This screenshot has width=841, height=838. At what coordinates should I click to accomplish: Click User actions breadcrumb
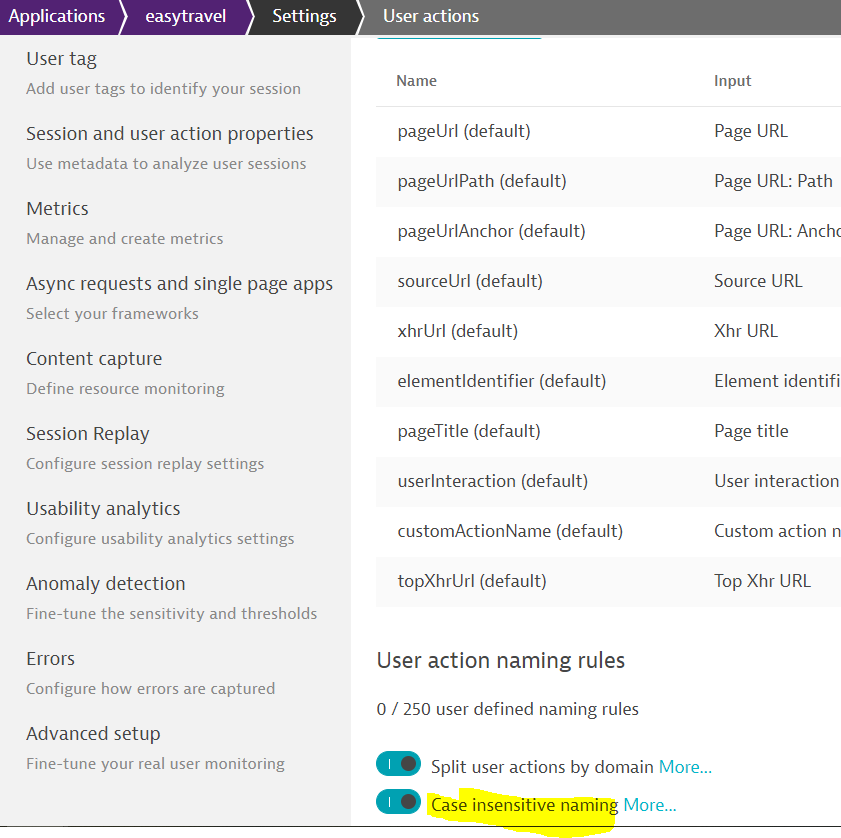[431, 16]
